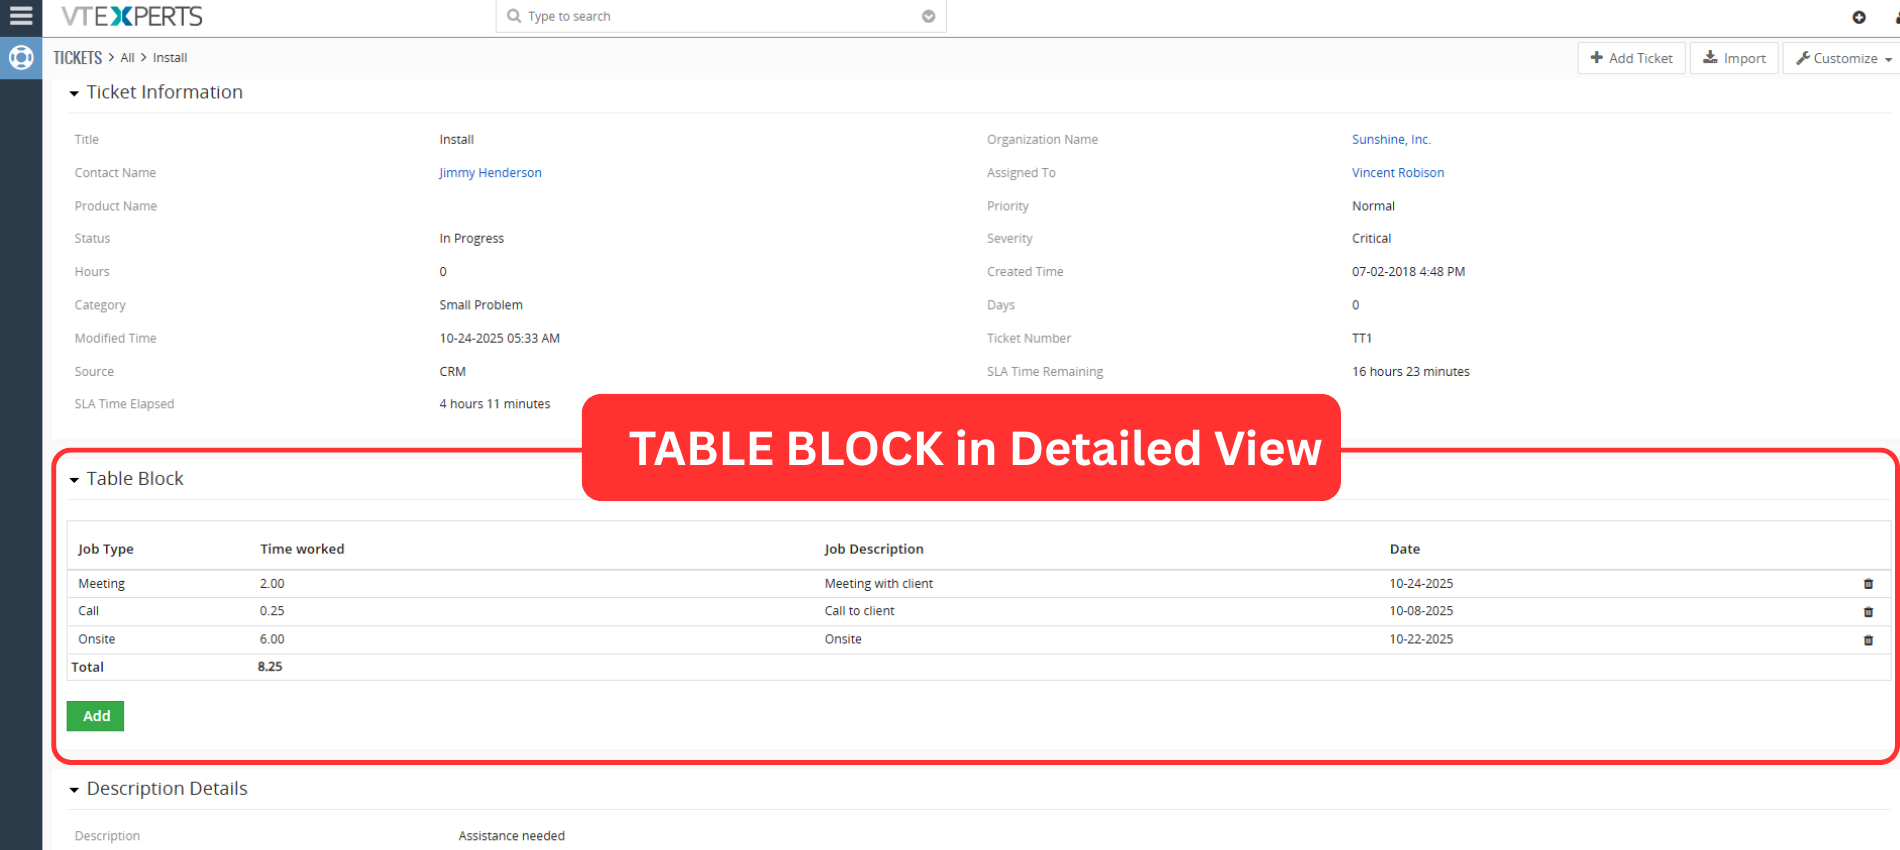This screenshot has height=850, width=1900.
Task: Click the 6.00 time worked value
Action: point(272,639)
